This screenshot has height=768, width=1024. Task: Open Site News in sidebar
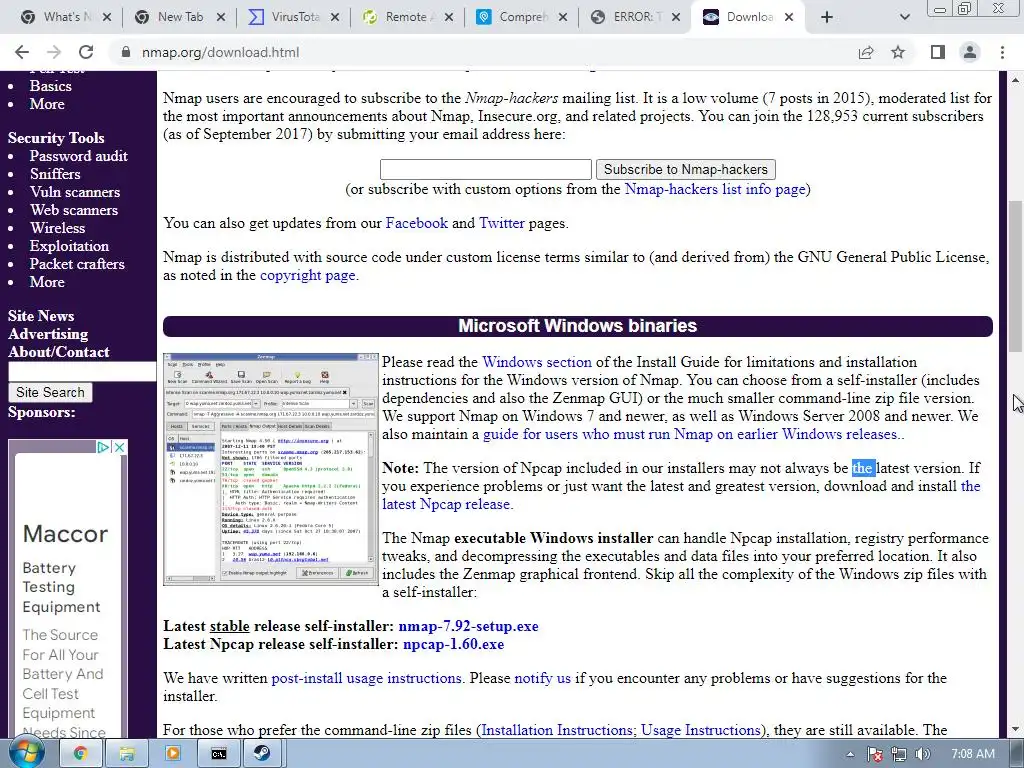pyautogui.click(x=41, y=316)
